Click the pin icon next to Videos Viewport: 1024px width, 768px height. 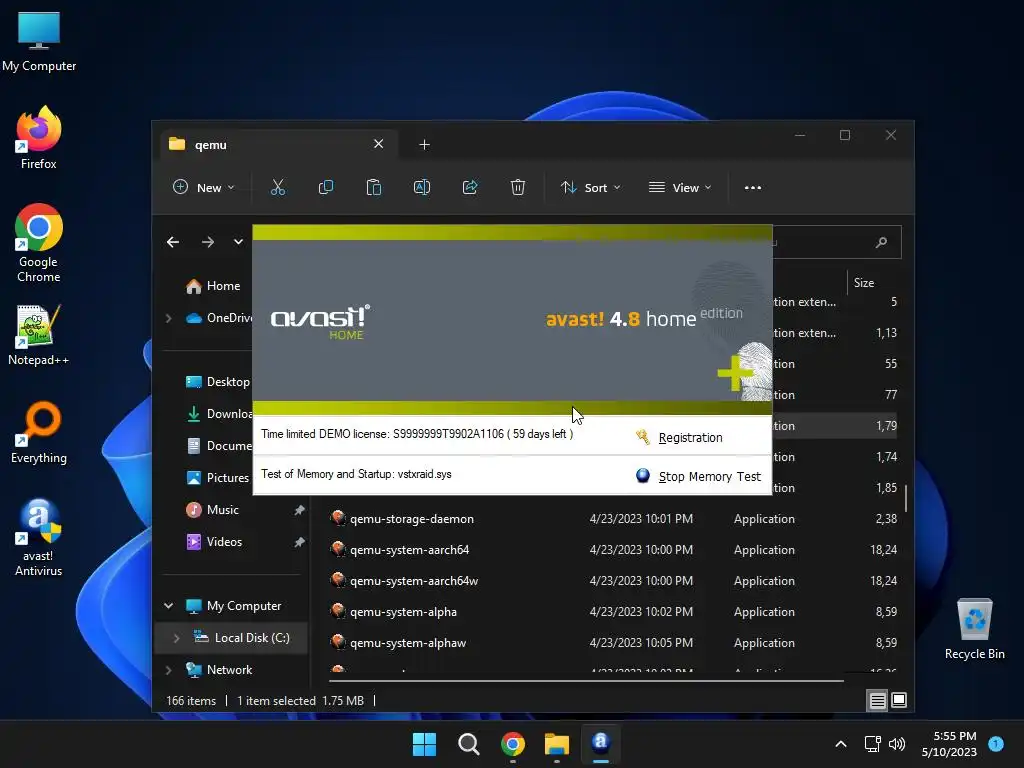[299, 542]
